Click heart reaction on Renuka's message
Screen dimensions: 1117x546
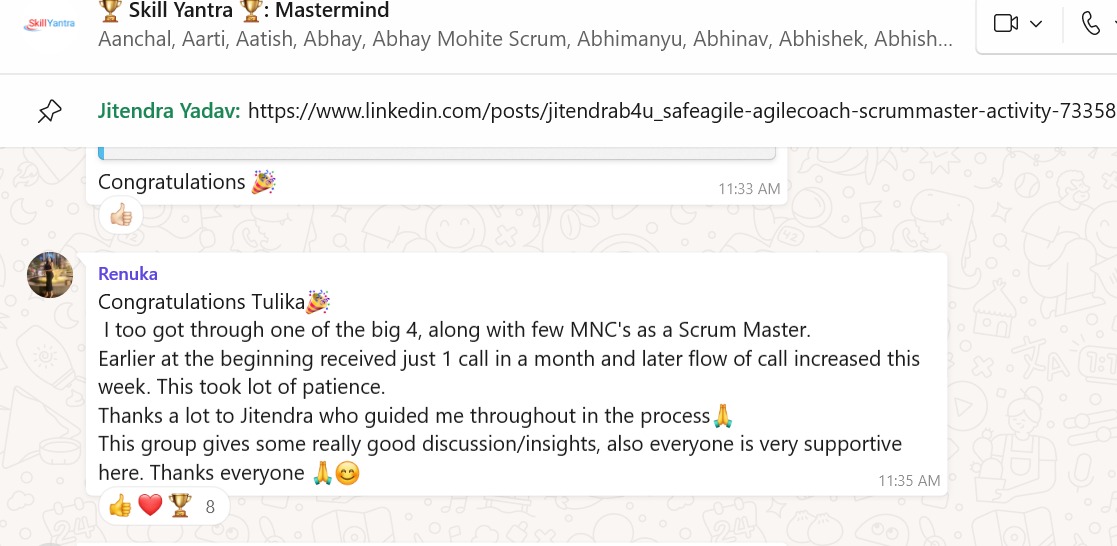[150, 506]
